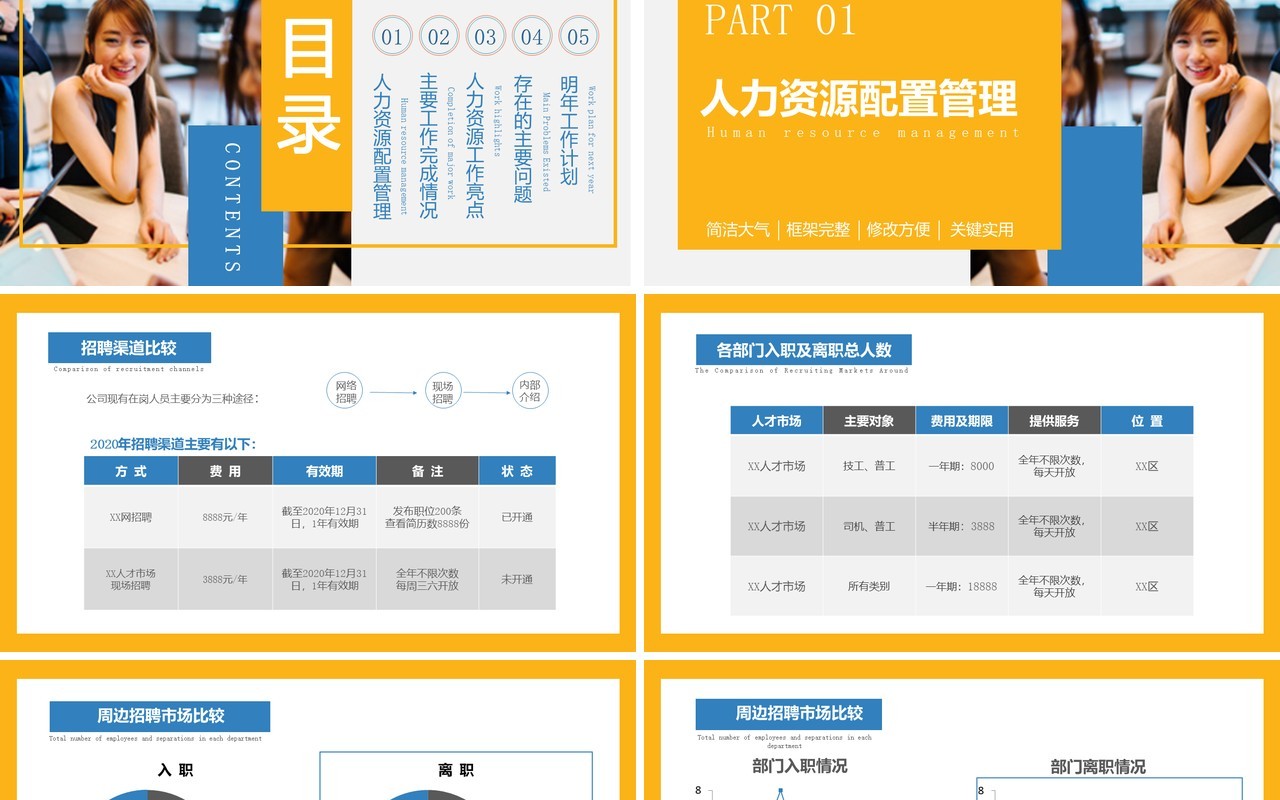Select the 04 numbered circle
Viewport: 1280px width, 800px height.
tap(532, 37)
